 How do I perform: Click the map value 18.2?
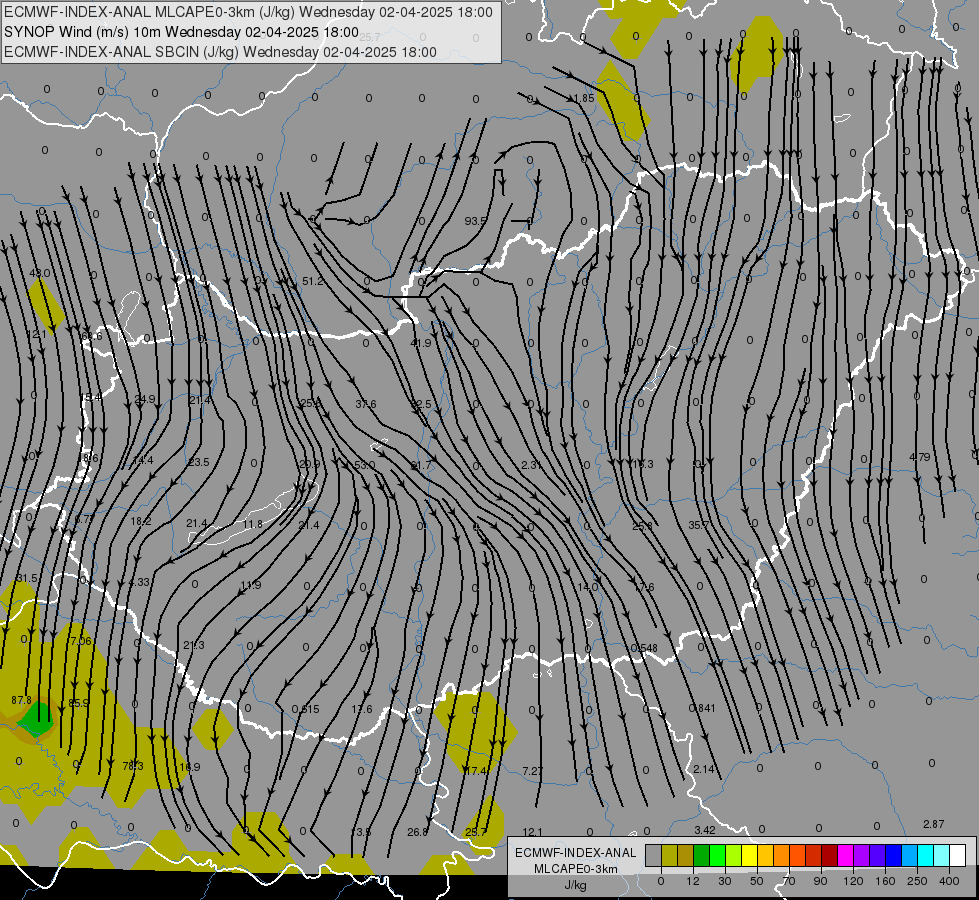[x=140, y=521]
